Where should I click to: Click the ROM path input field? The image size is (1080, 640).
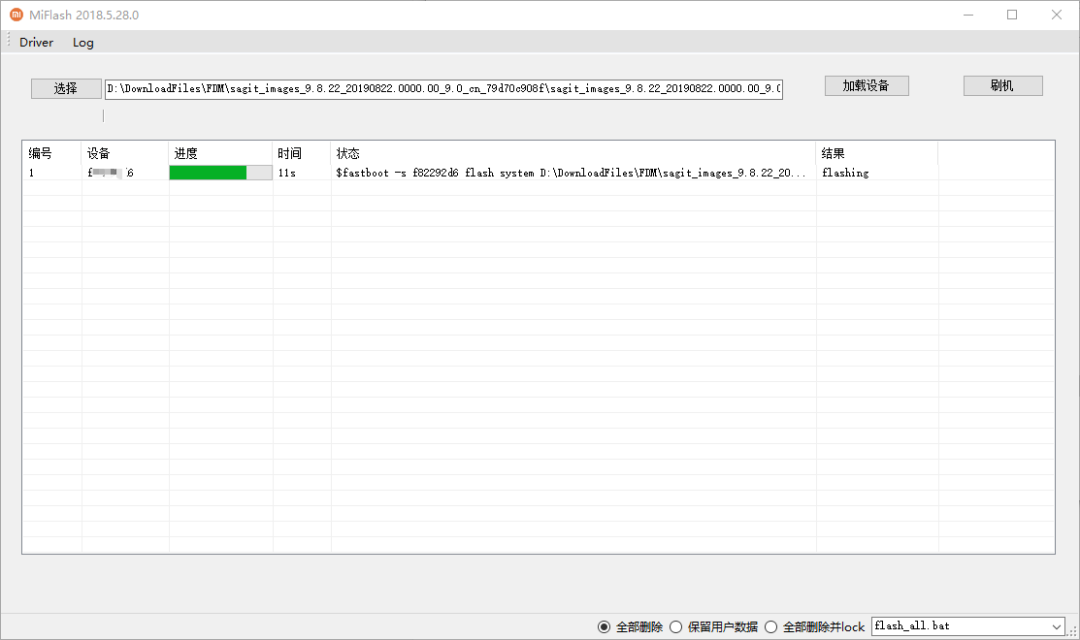[443, 88]
